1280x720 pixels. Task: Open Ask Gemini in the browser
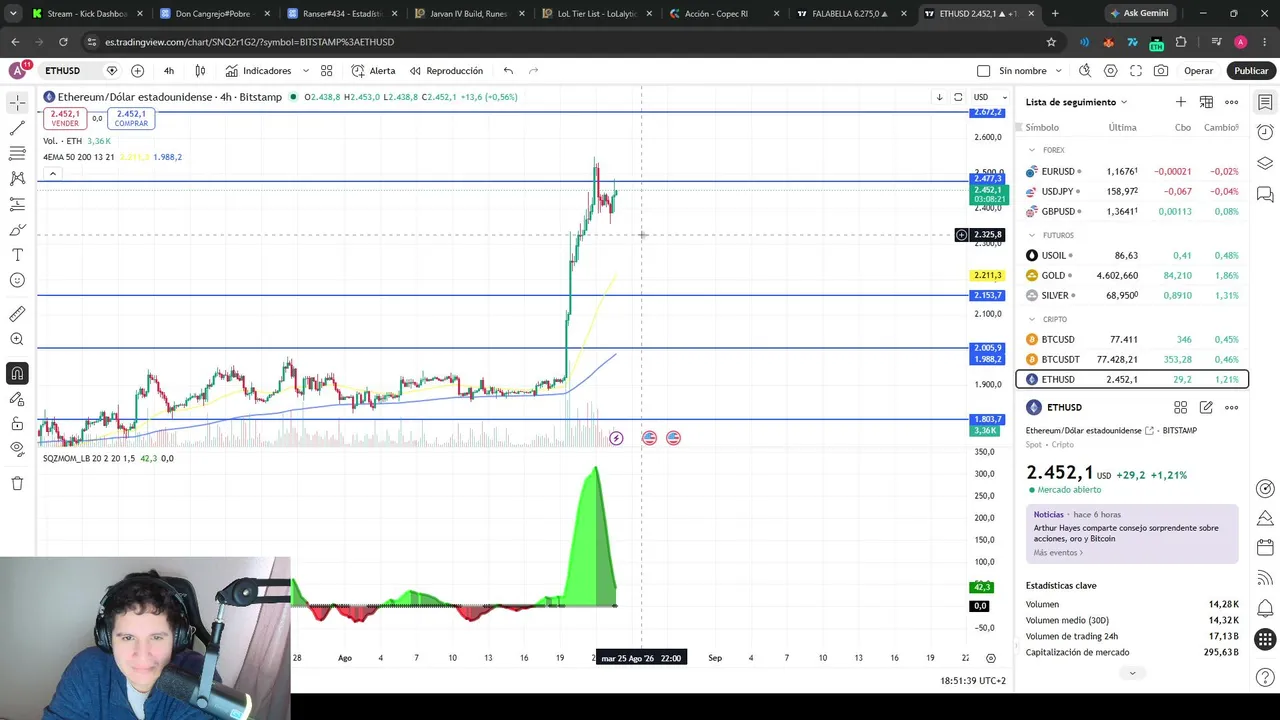[1138, 14]
